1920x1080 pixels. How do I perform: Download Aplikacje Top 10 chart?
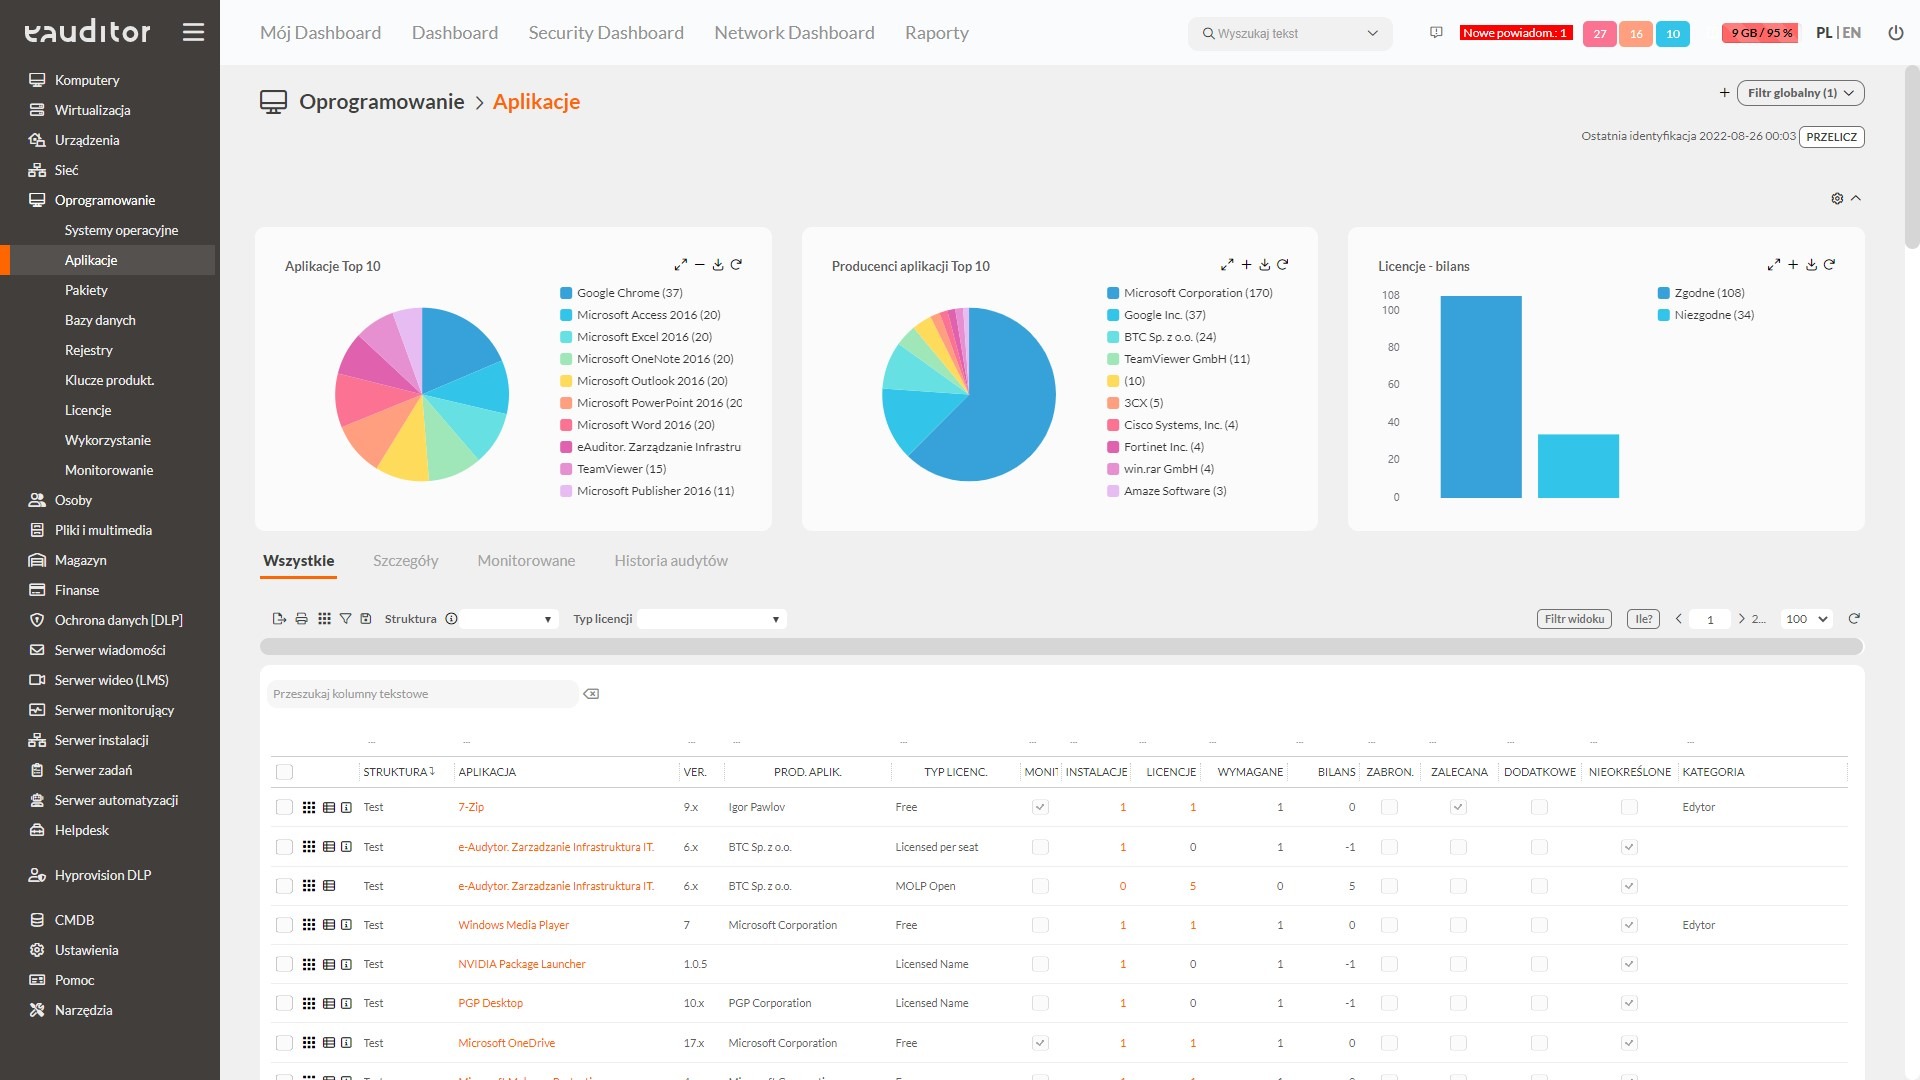click(718, 265)
